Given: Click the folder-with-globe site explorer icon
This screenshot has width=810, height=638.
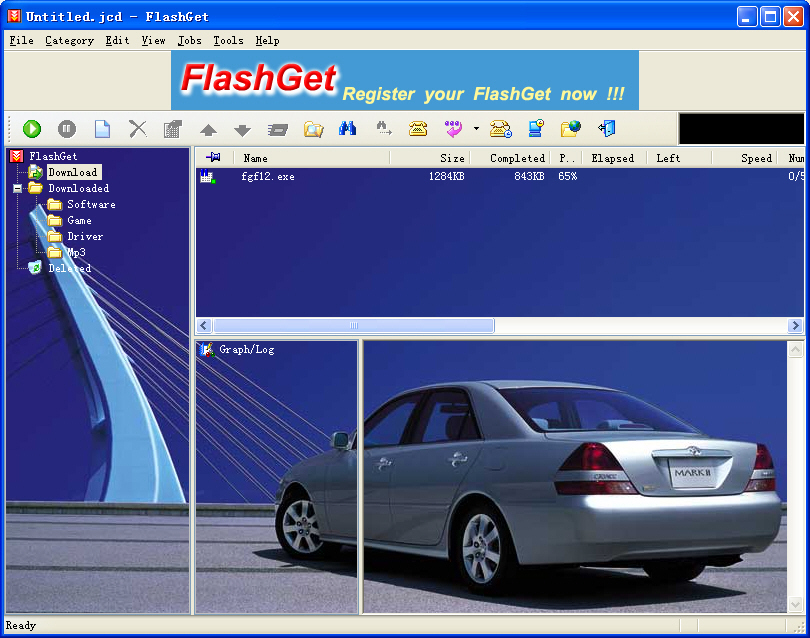Looking at the screenshot, I should coord(571,128).
